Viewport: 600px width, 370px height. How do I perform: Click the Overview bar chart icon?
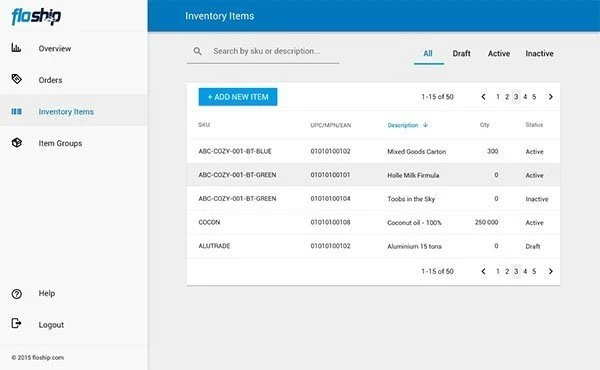[x=16, y=48]
